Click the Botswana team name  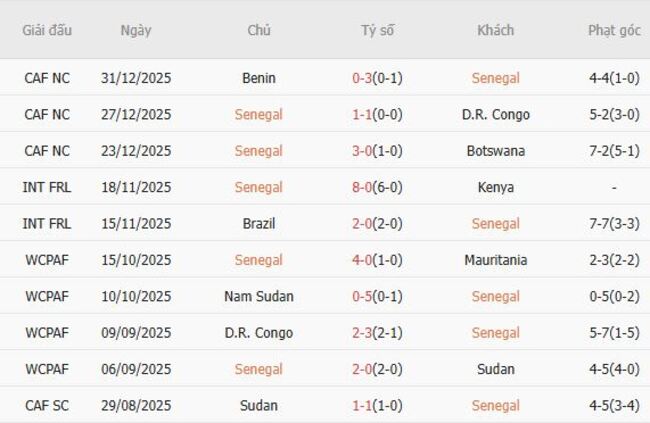tap(495, 151)
